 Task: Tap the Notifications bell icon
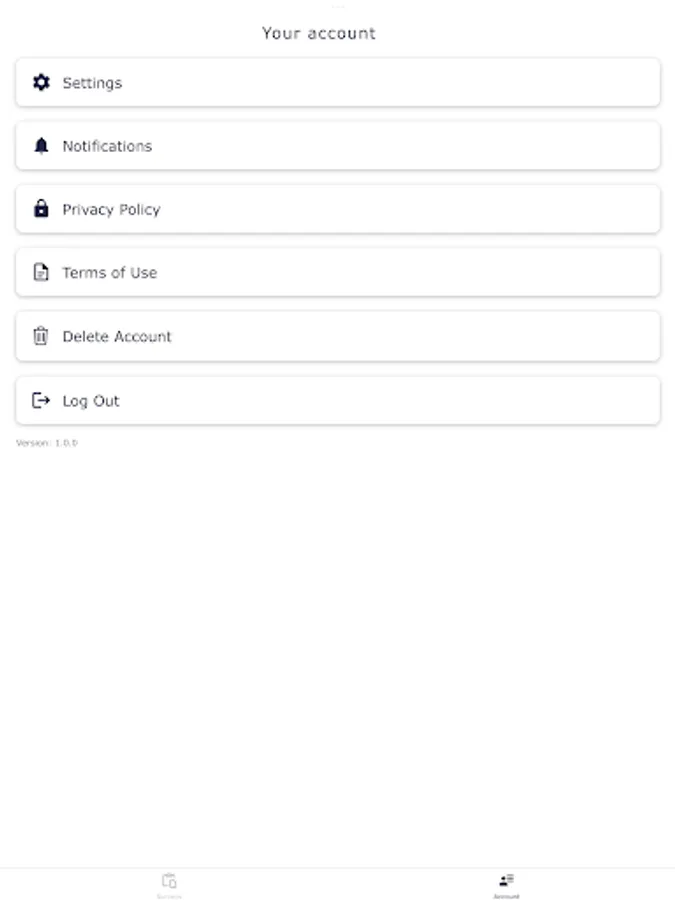coord(41,146)
